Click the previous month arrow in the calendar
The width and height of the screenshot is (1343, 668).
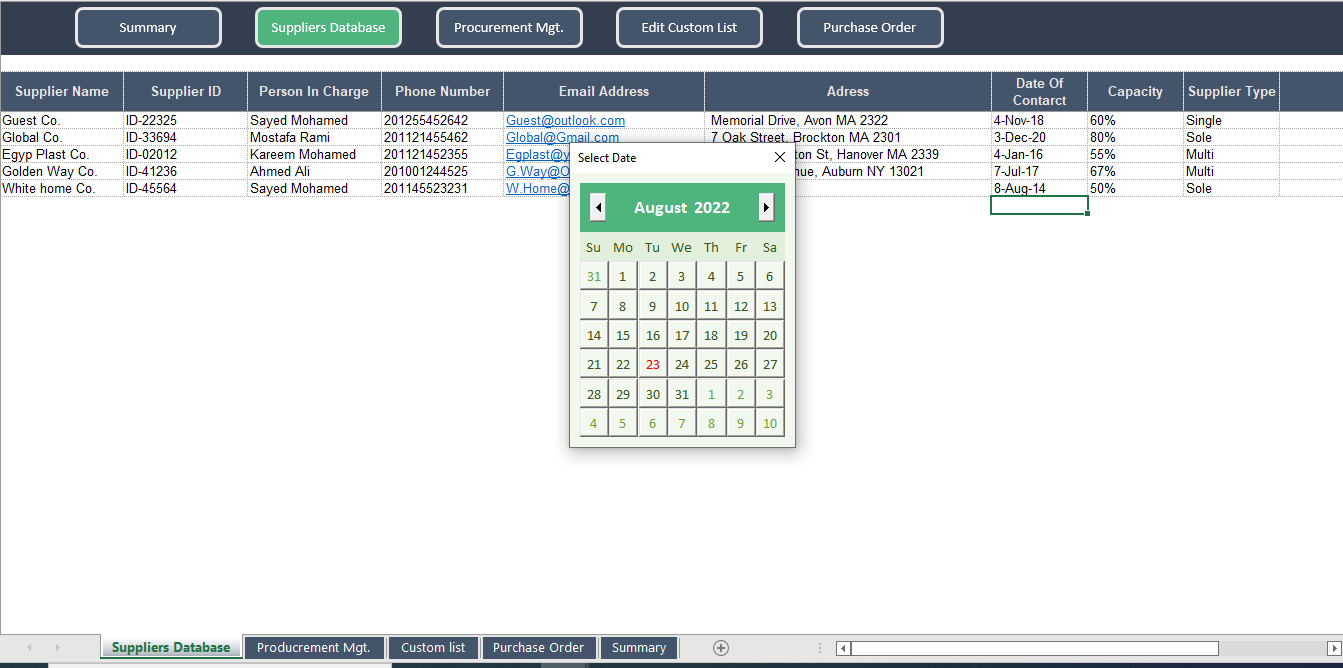596,207
